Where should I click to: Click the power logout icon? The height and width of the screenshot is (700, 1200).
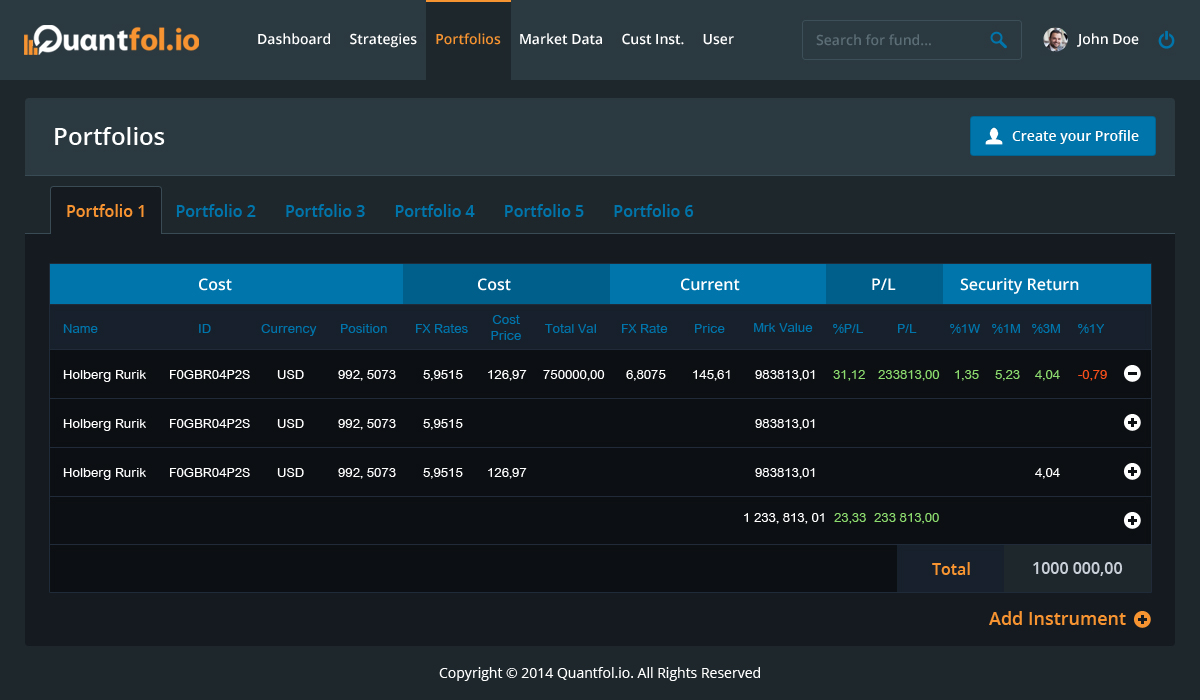[1166, 40]
